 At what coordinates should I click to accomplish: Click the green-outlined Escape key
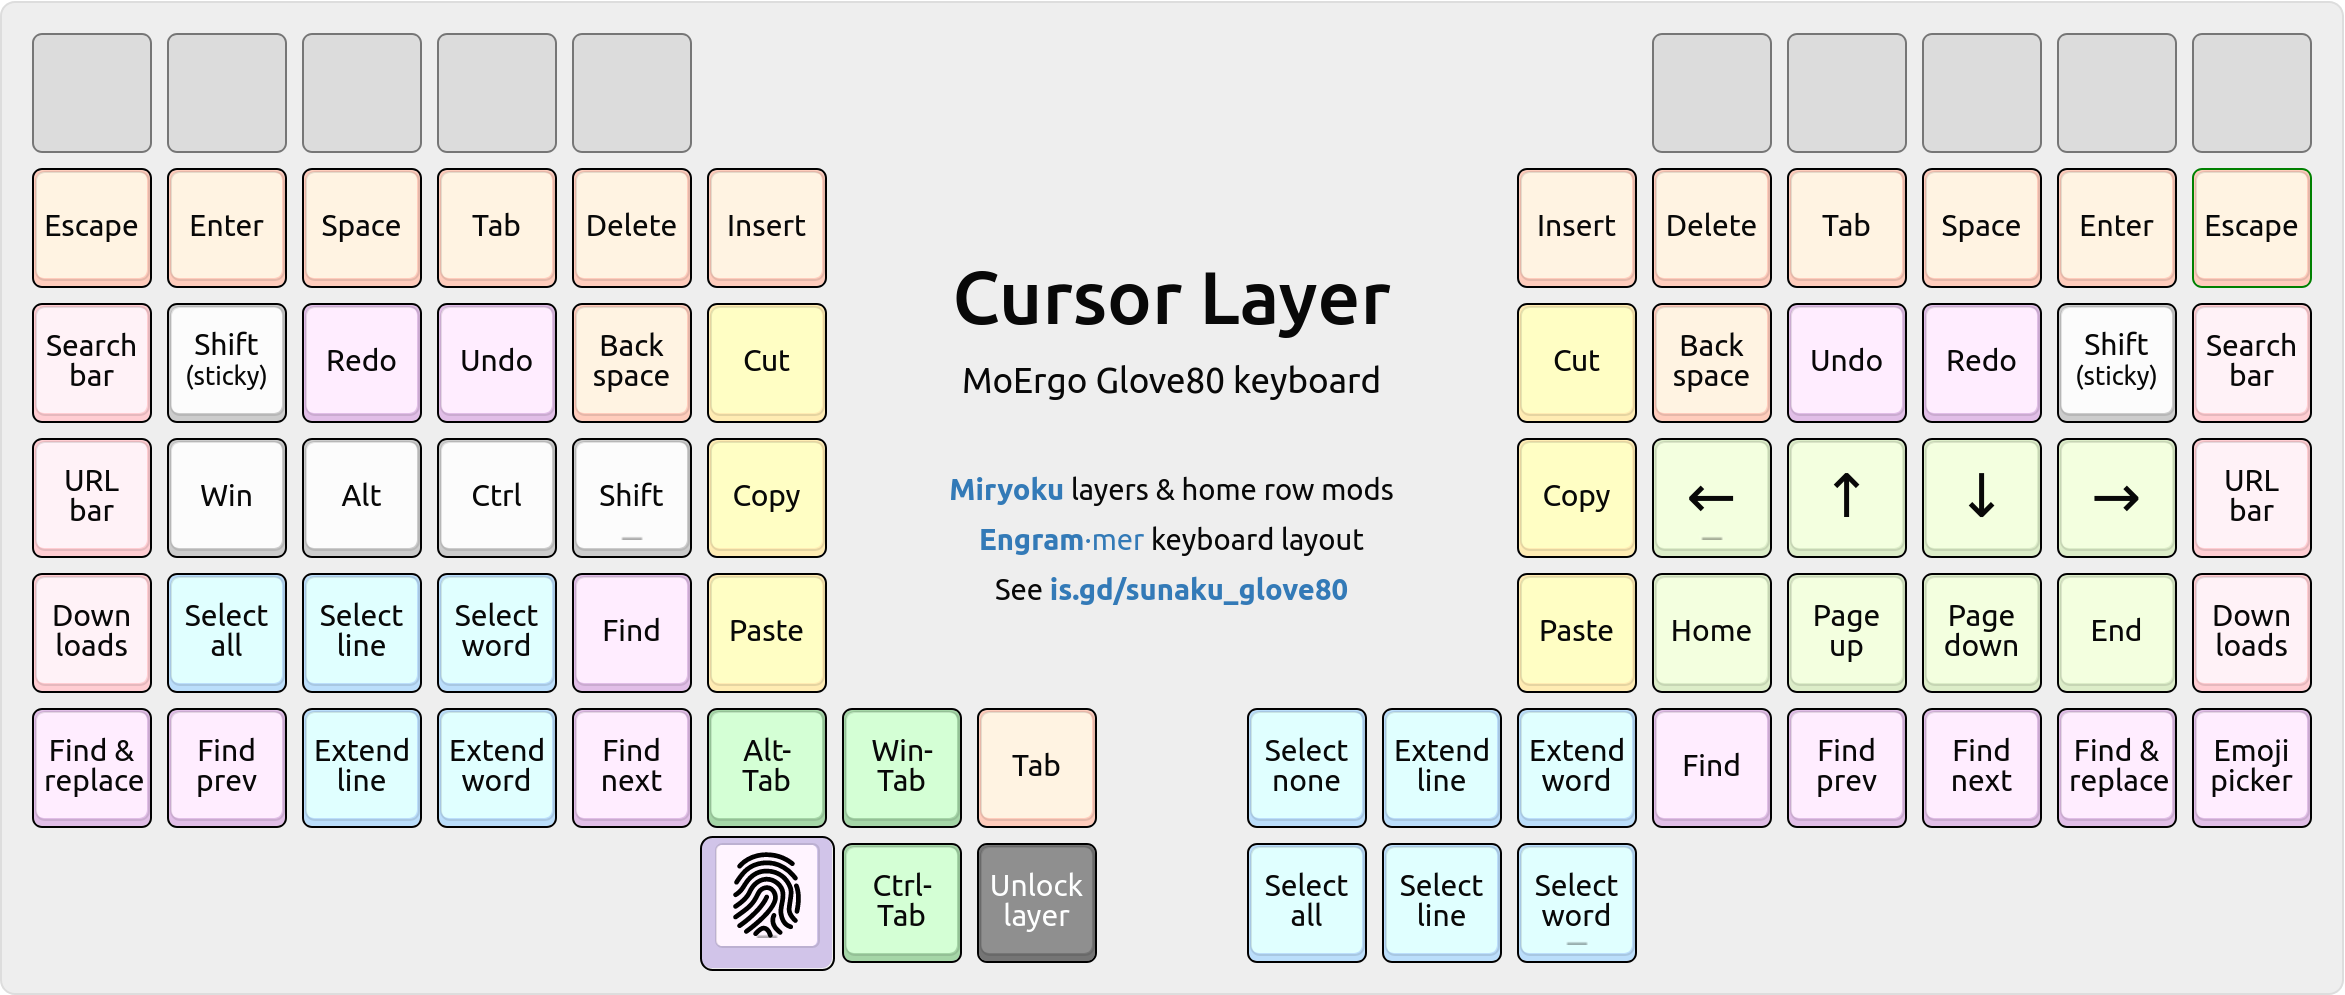pyautogui.click(x=2251, y=228)
